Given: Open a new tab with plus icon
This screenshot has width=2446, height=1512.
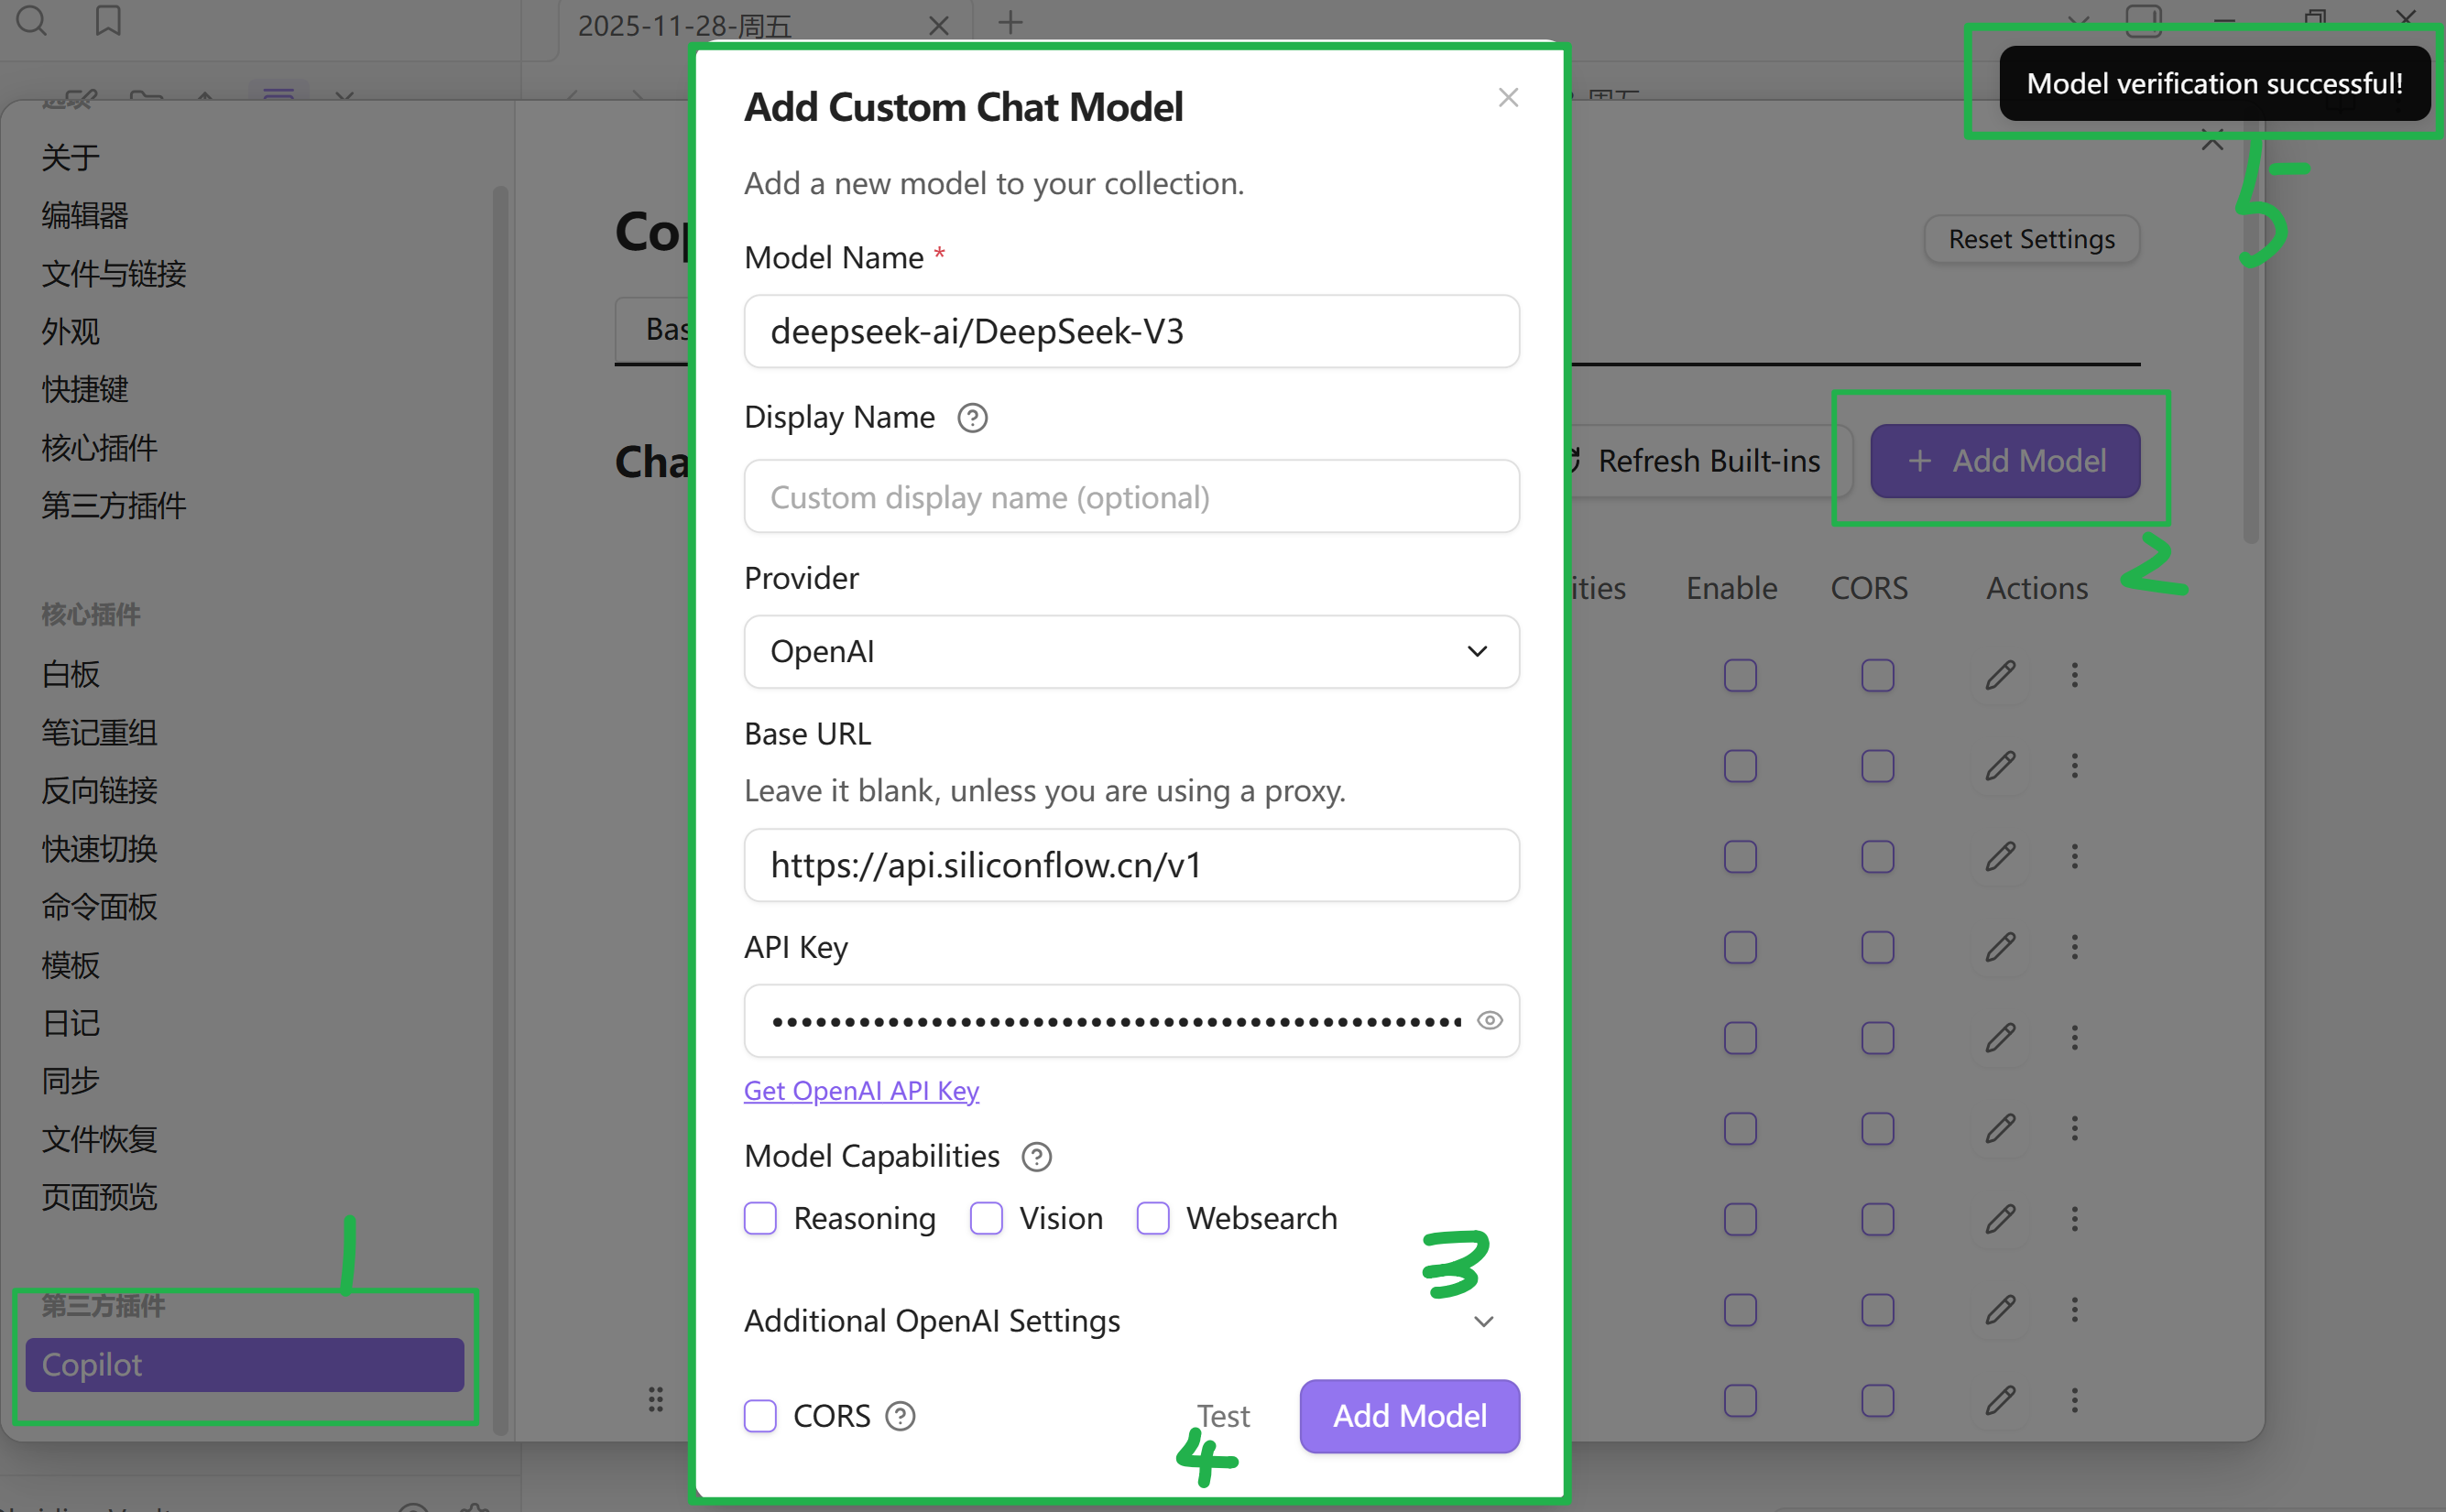Looking at the screenshot, I should (x=1010, y=22).
